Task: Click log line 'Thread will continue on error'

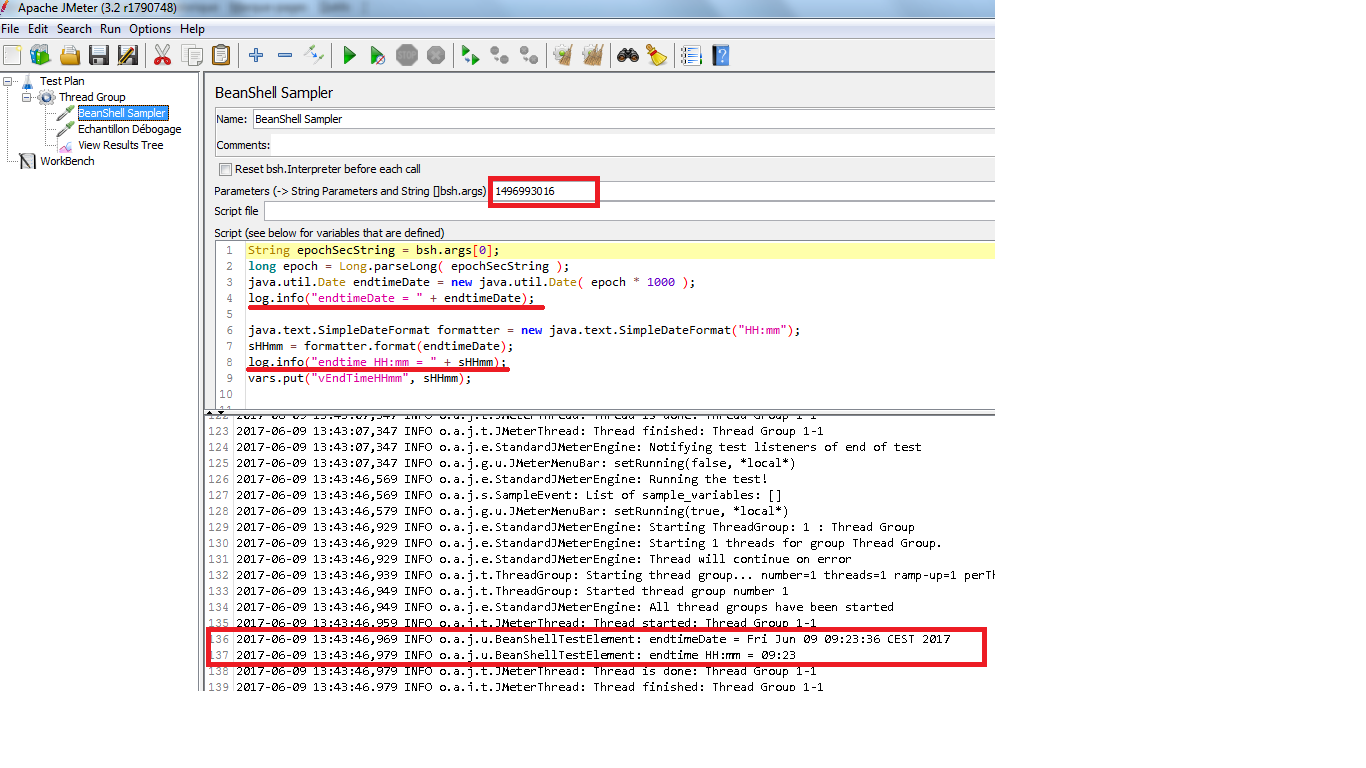Action: click(544, 559)
